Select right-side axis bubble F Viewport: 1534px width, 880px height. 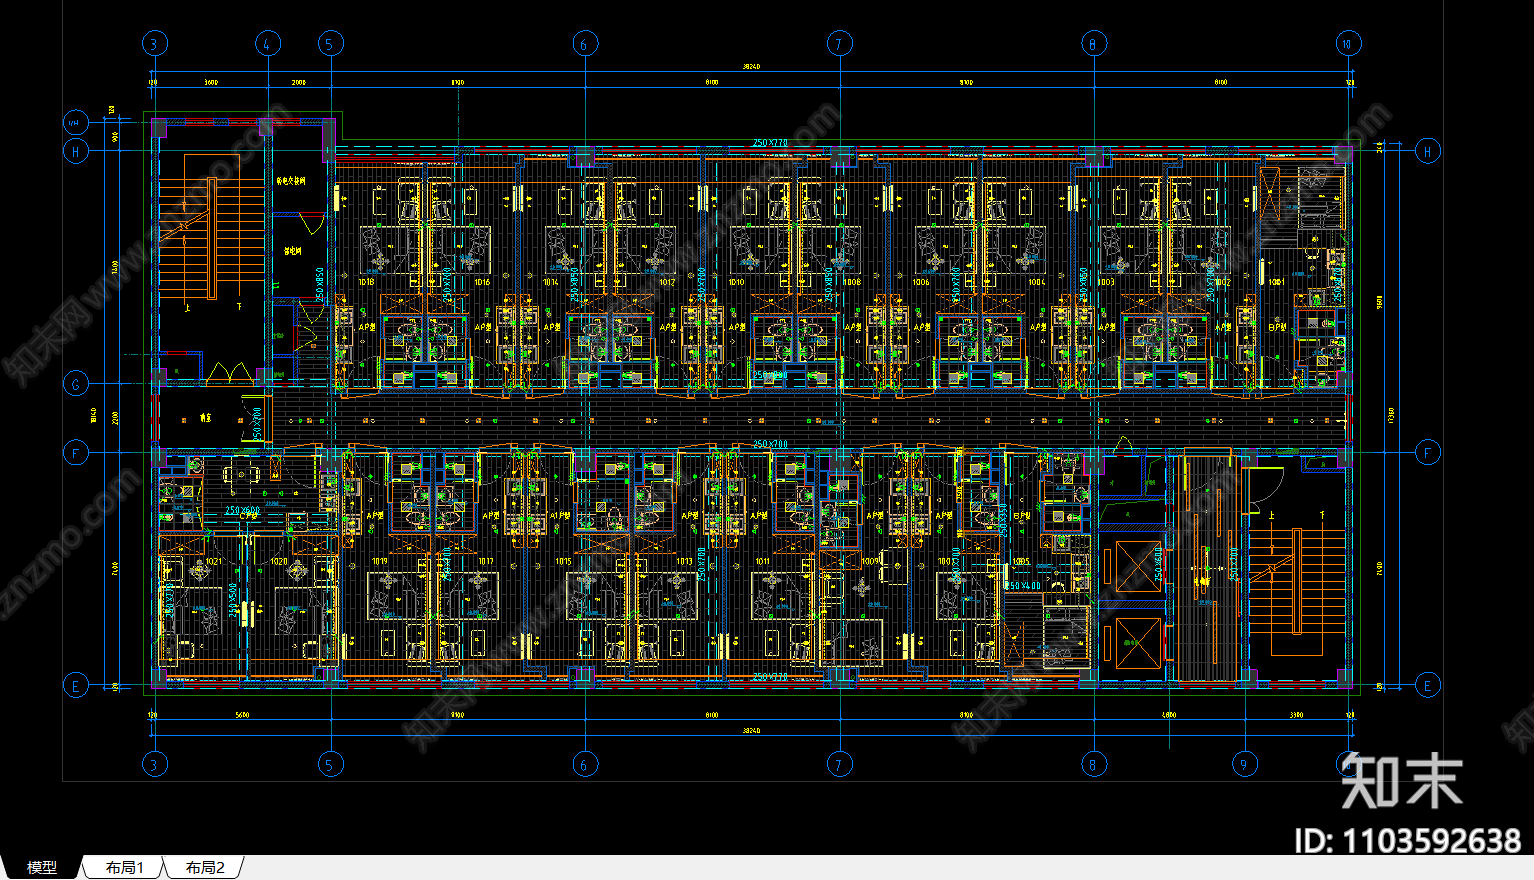click(x=1427, y=453)
